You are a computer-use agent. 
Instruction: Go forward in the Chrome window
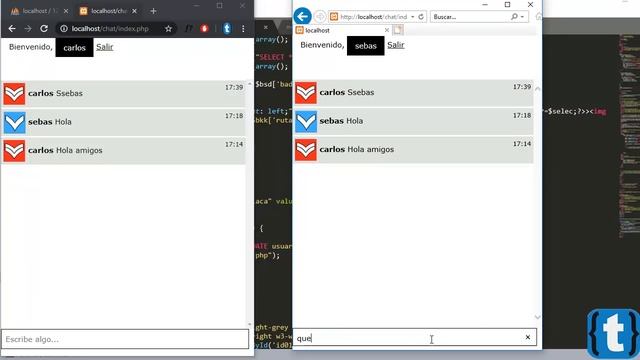(28, 29)
